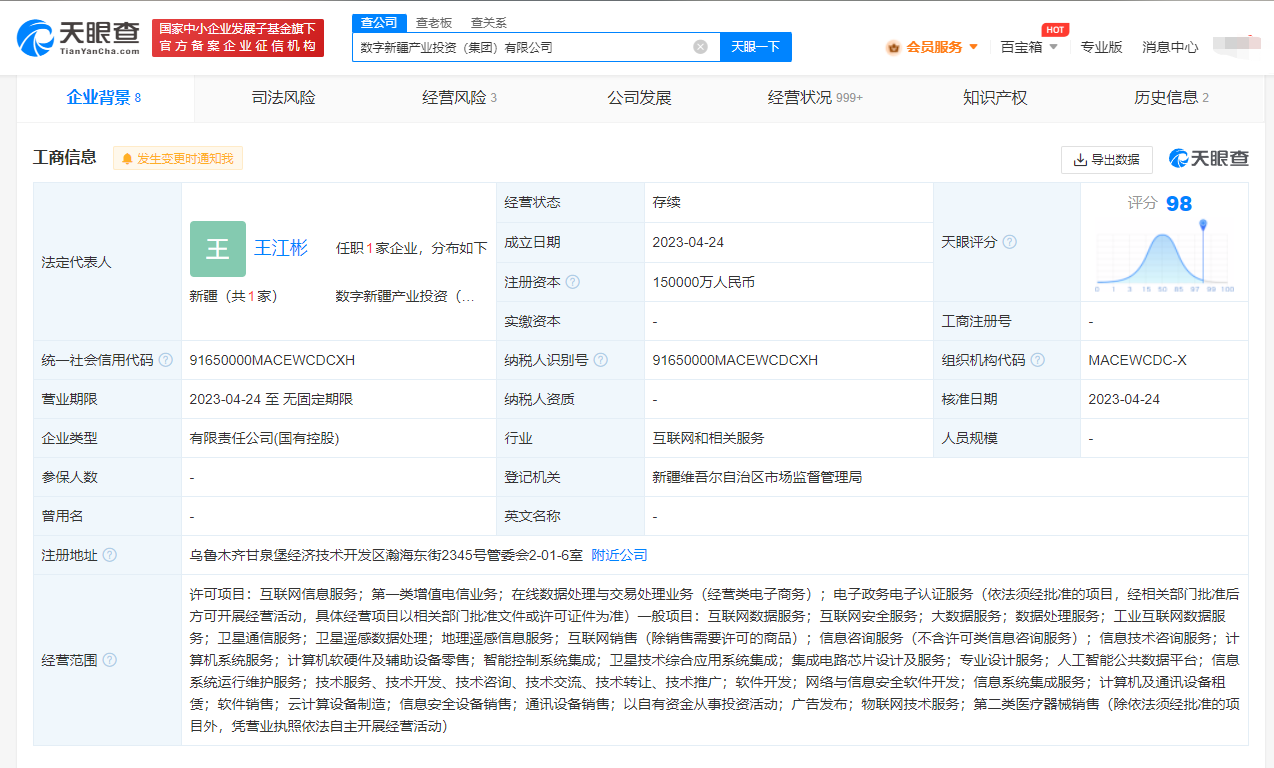The image size is (1274, 768).
Task: Switch to the 经营状况 tab
Action: [815, 97]
